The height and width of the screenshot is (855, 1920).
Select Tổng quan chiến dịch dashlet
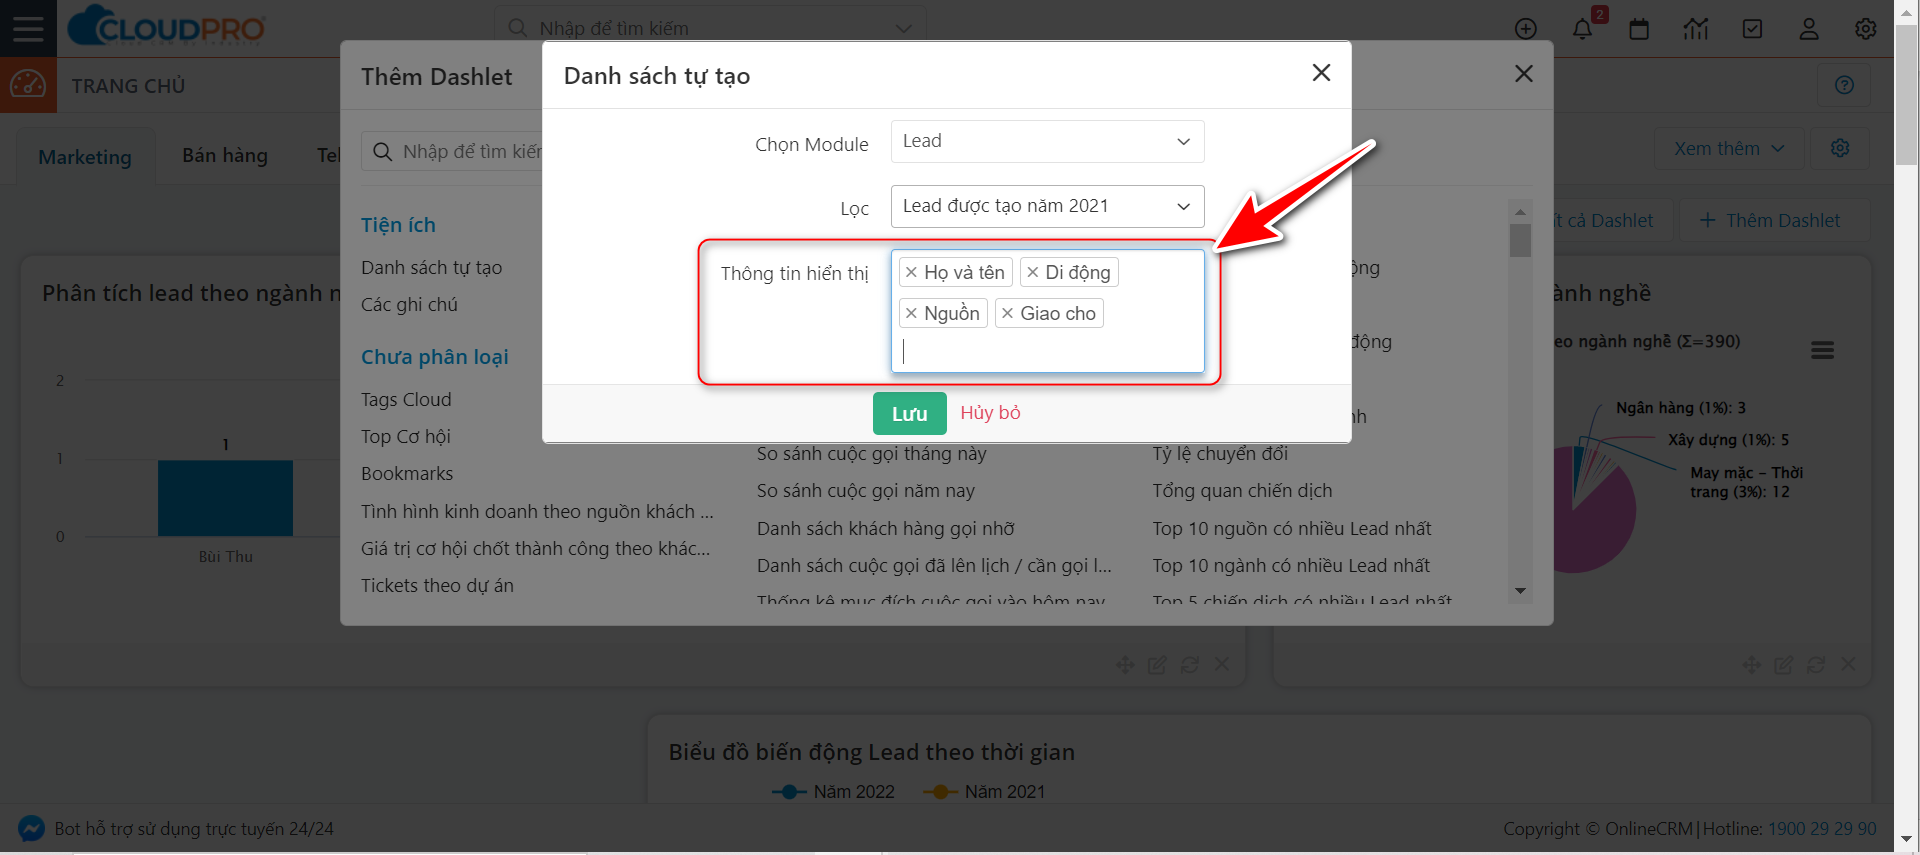[1242, 490]
